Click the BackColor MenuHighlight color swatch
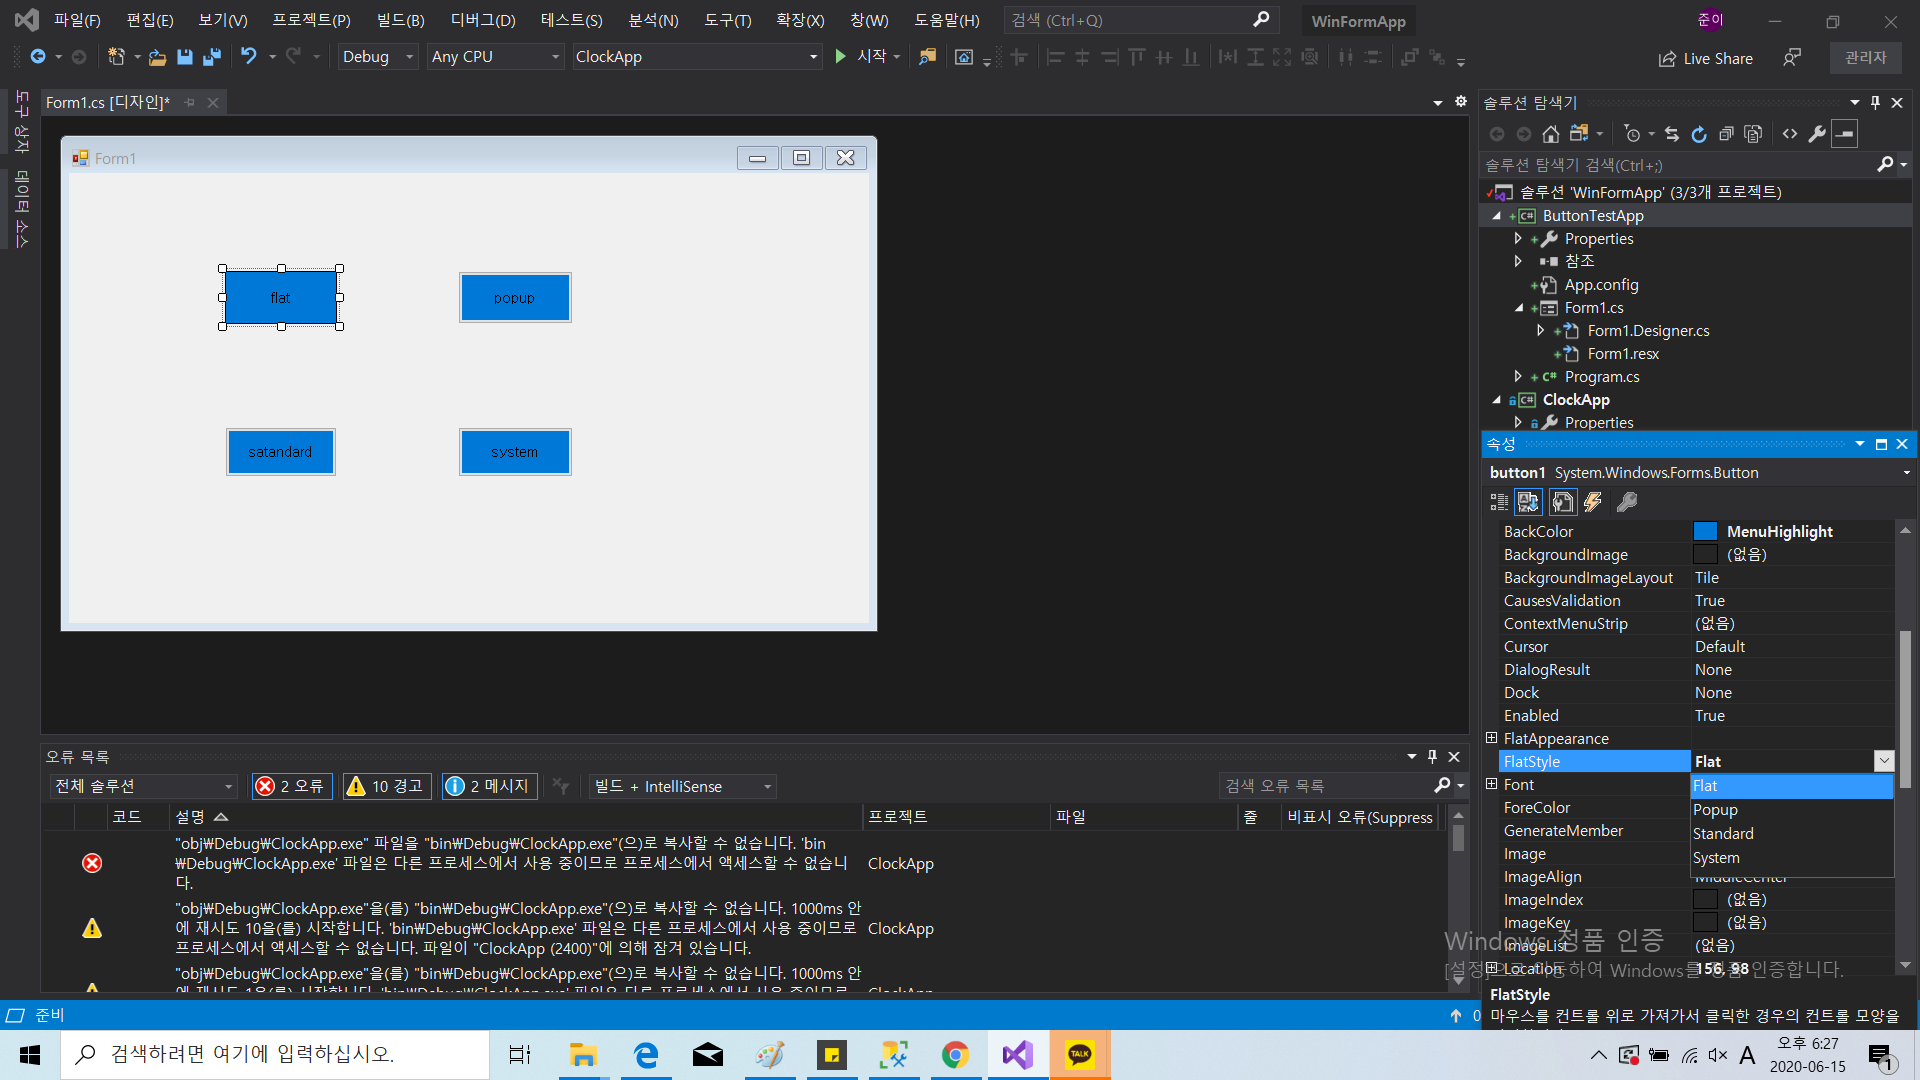 coord(1705,532)
